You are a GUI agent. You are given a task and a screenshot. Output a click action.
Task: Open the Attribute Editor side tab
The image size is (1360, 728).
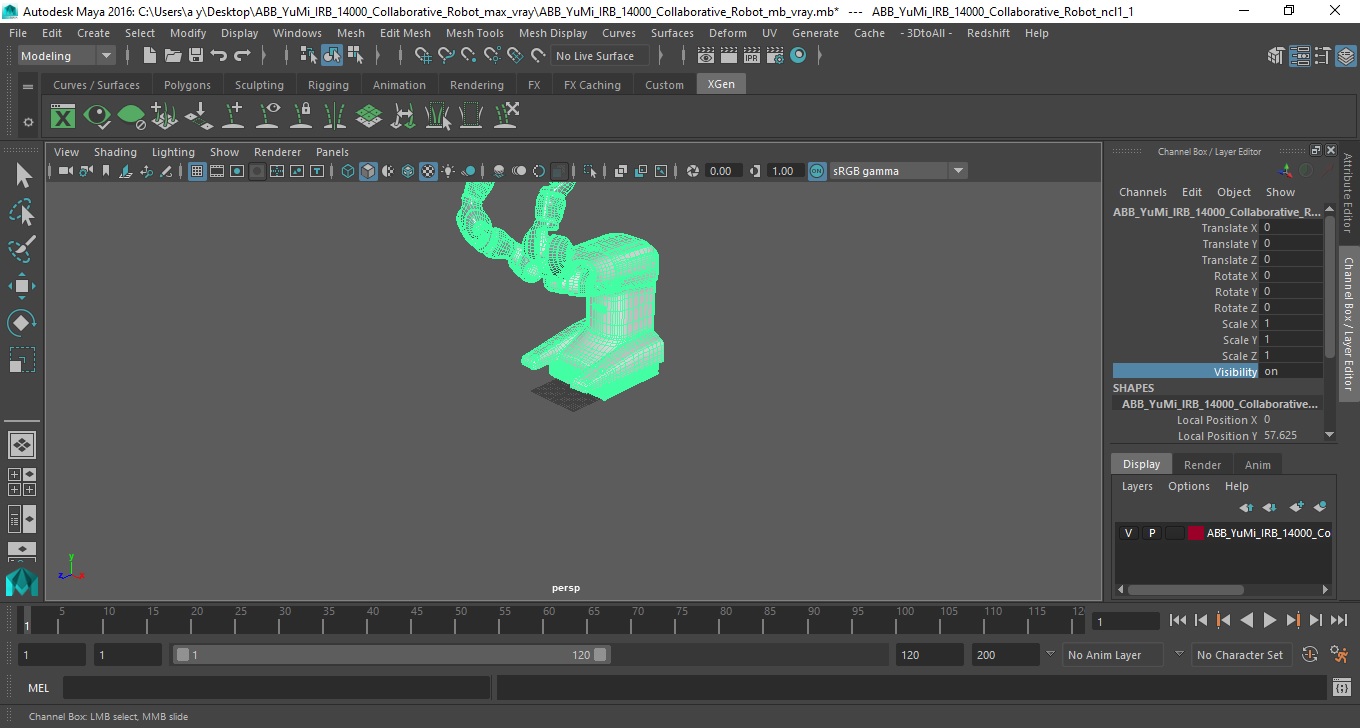pyautogui.click(x=1348, y=193)
